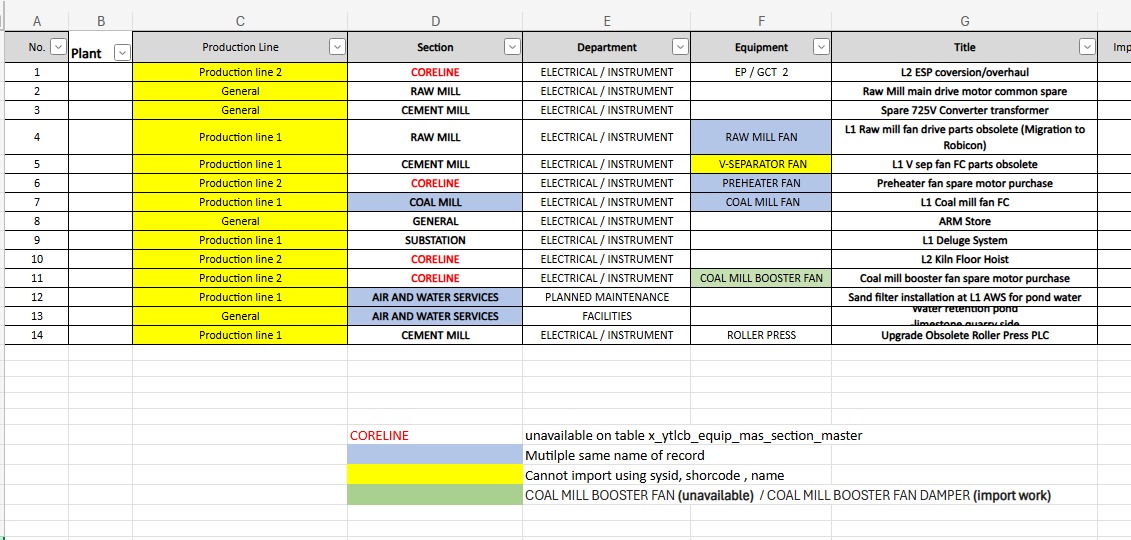1131x540 pixels.
Task: Click the COAL MILL BOOSTER FAN equipment cell
Action: tap(761, 278)
